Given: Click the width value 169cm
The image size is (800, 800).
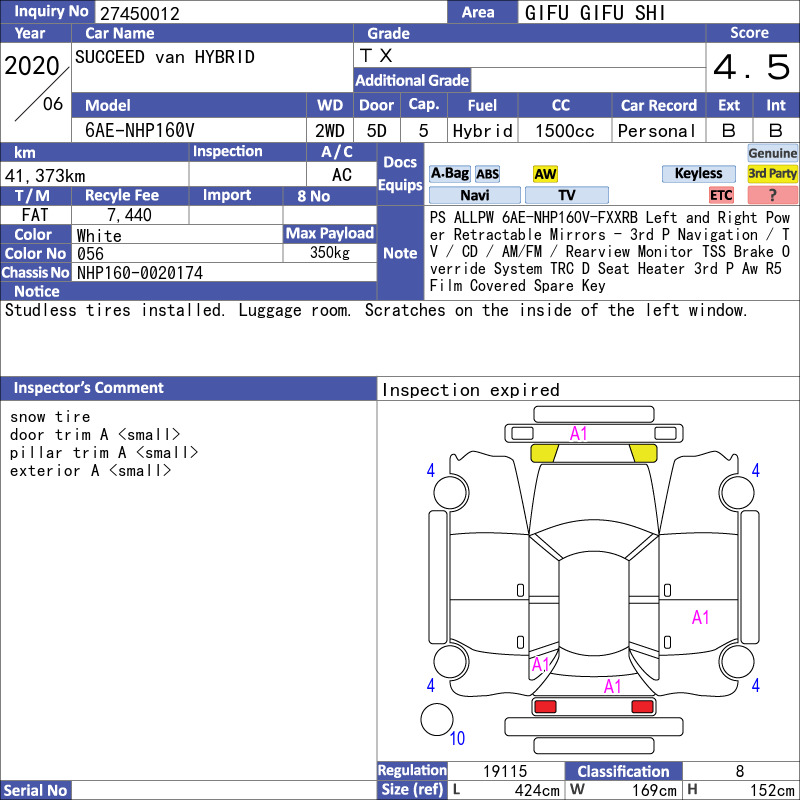Looking at the screenshot, I should (x=654, y=790).
